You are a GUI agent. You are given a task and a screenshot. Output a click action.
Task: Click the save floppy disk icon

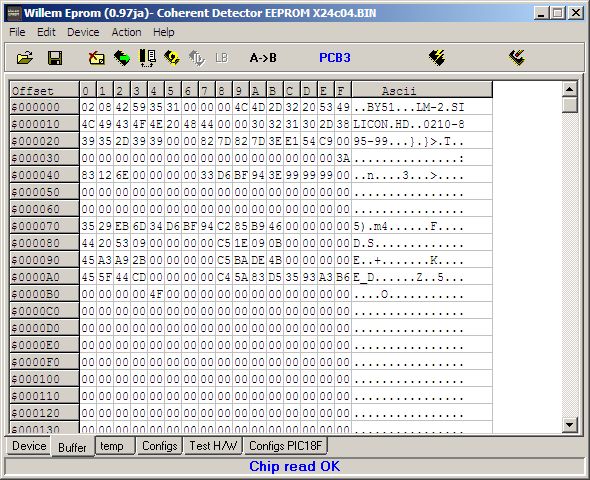pyautogui.click(x=55, y=58)
